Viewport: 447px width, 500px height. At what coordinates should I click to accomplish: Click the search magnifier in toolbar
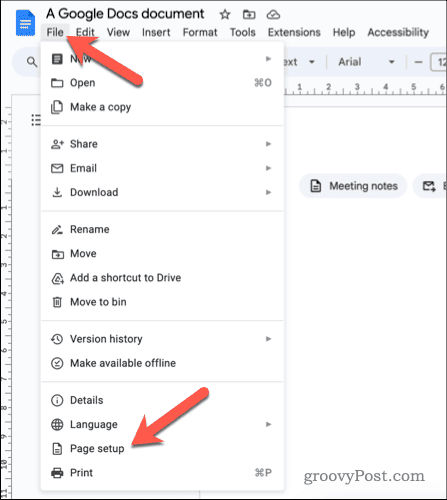tap(32, 62)
